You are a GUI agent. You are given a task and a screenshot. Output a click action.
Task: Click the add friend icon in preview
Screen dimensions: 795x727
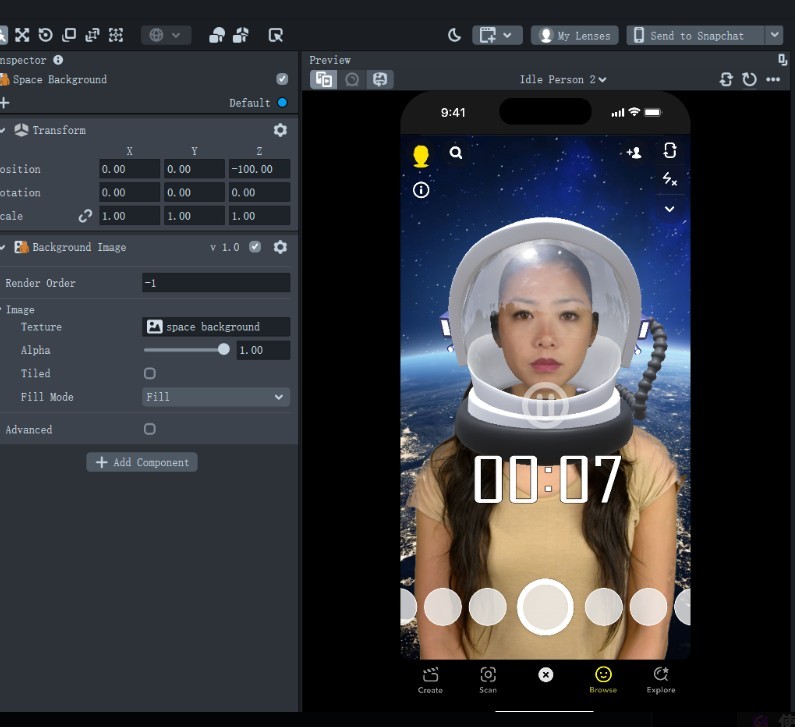pos(634,153)
